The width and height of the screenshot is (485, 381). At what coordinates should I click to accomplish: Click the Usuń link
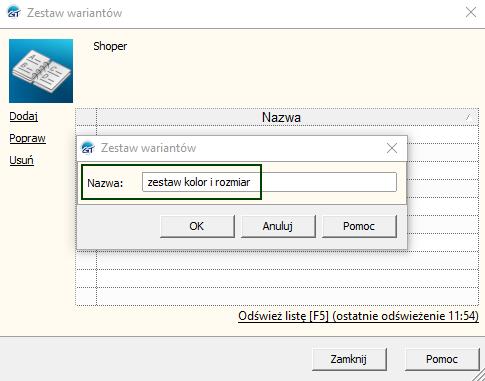[21, 160]
